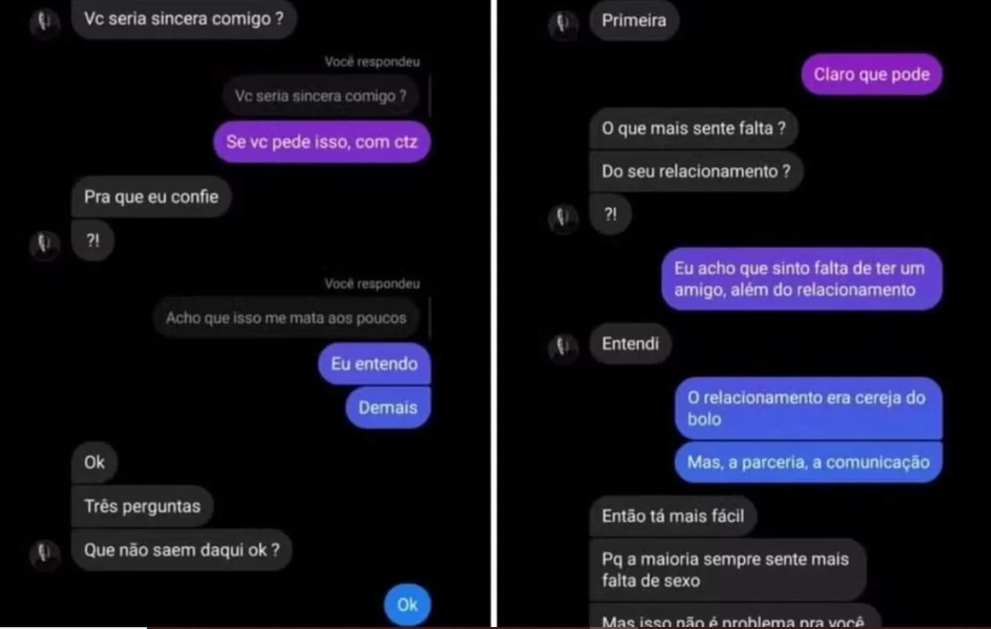Image resolution: width=991 pixels, height=629 pixels.
Task: Open quoted reply 'Vc seria sincera comigo ?'
Action: point(320,96)
